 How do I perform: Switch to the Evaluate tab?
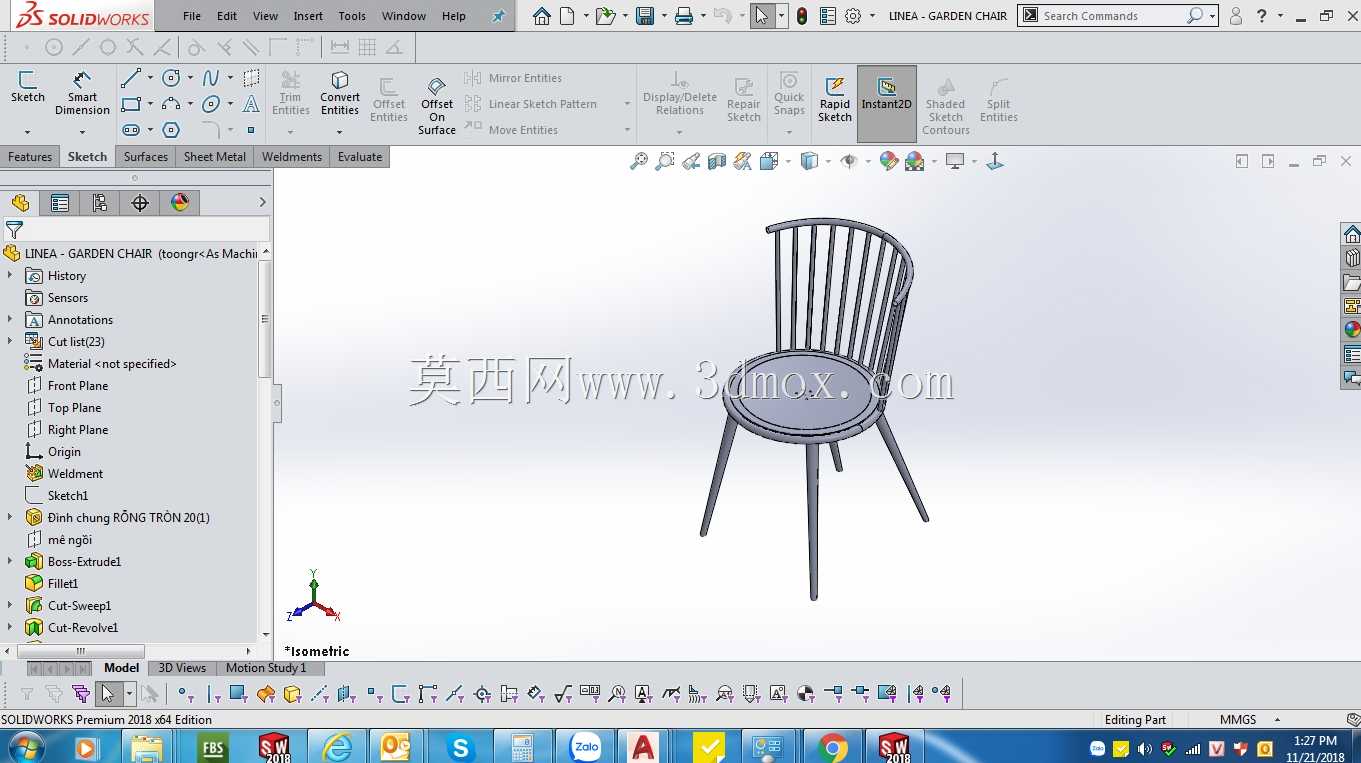coord(360,157)
